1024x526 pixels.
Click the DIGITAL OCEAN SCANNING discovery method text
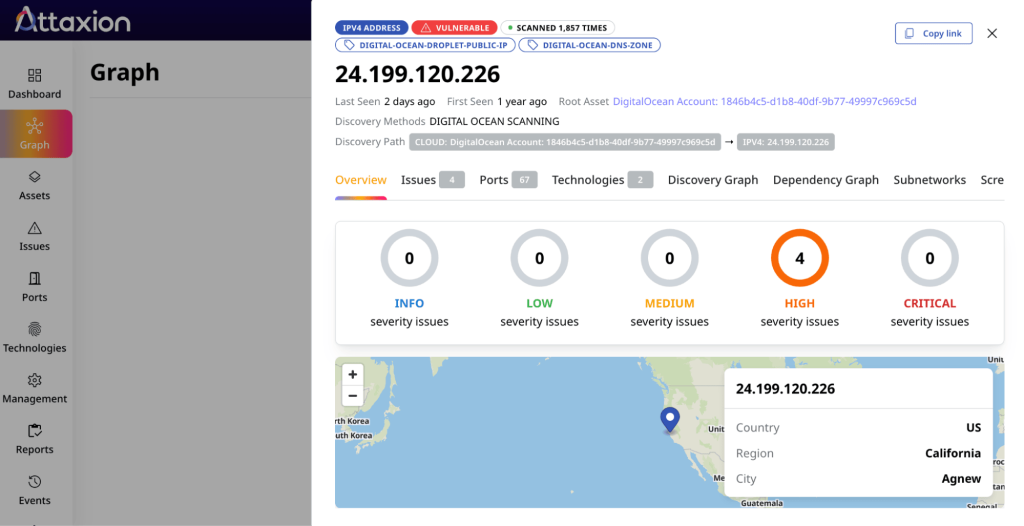[494, 122]
